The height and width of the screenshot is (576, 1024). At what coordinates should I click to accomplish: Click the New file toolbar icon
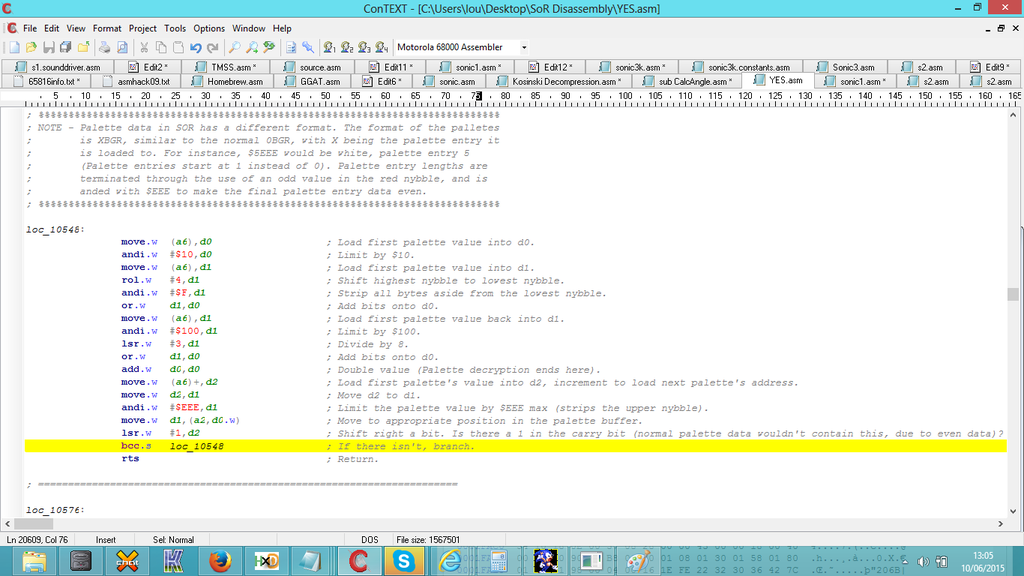[x=14, y=47]
